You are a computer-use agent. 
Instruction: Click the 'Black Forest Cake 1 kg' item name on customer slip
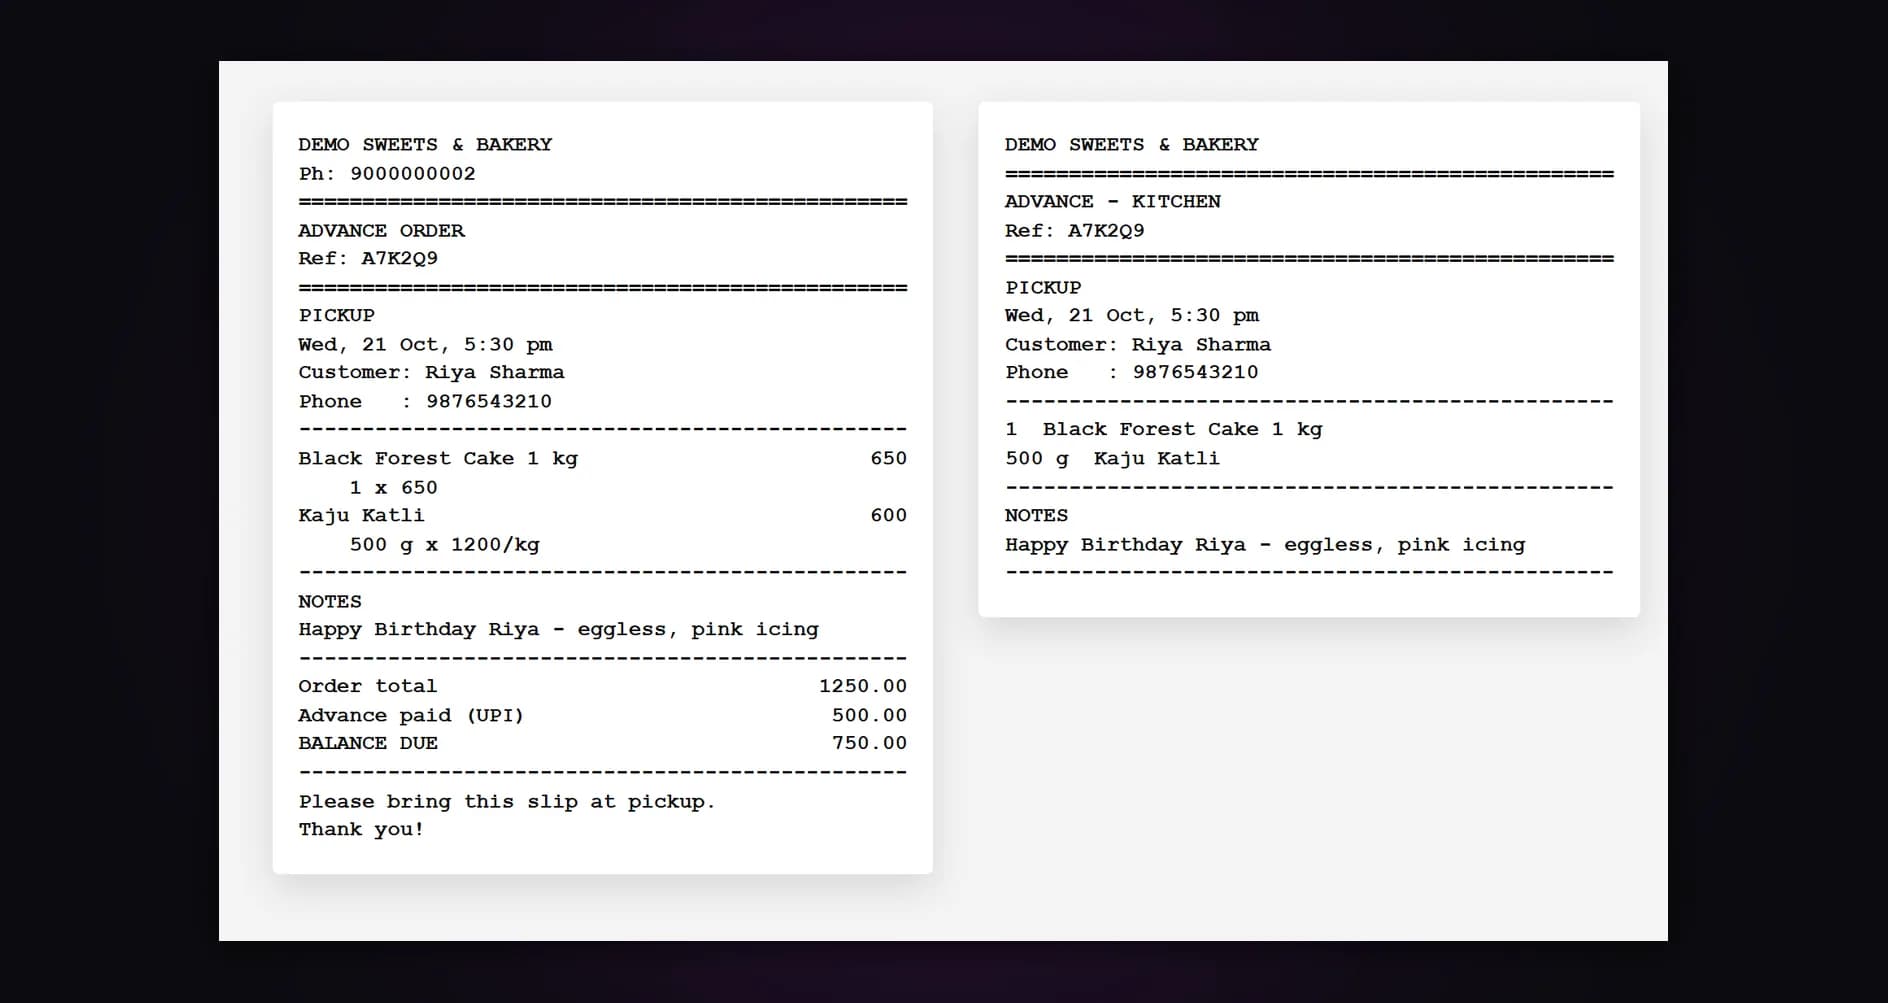point(438,458)
